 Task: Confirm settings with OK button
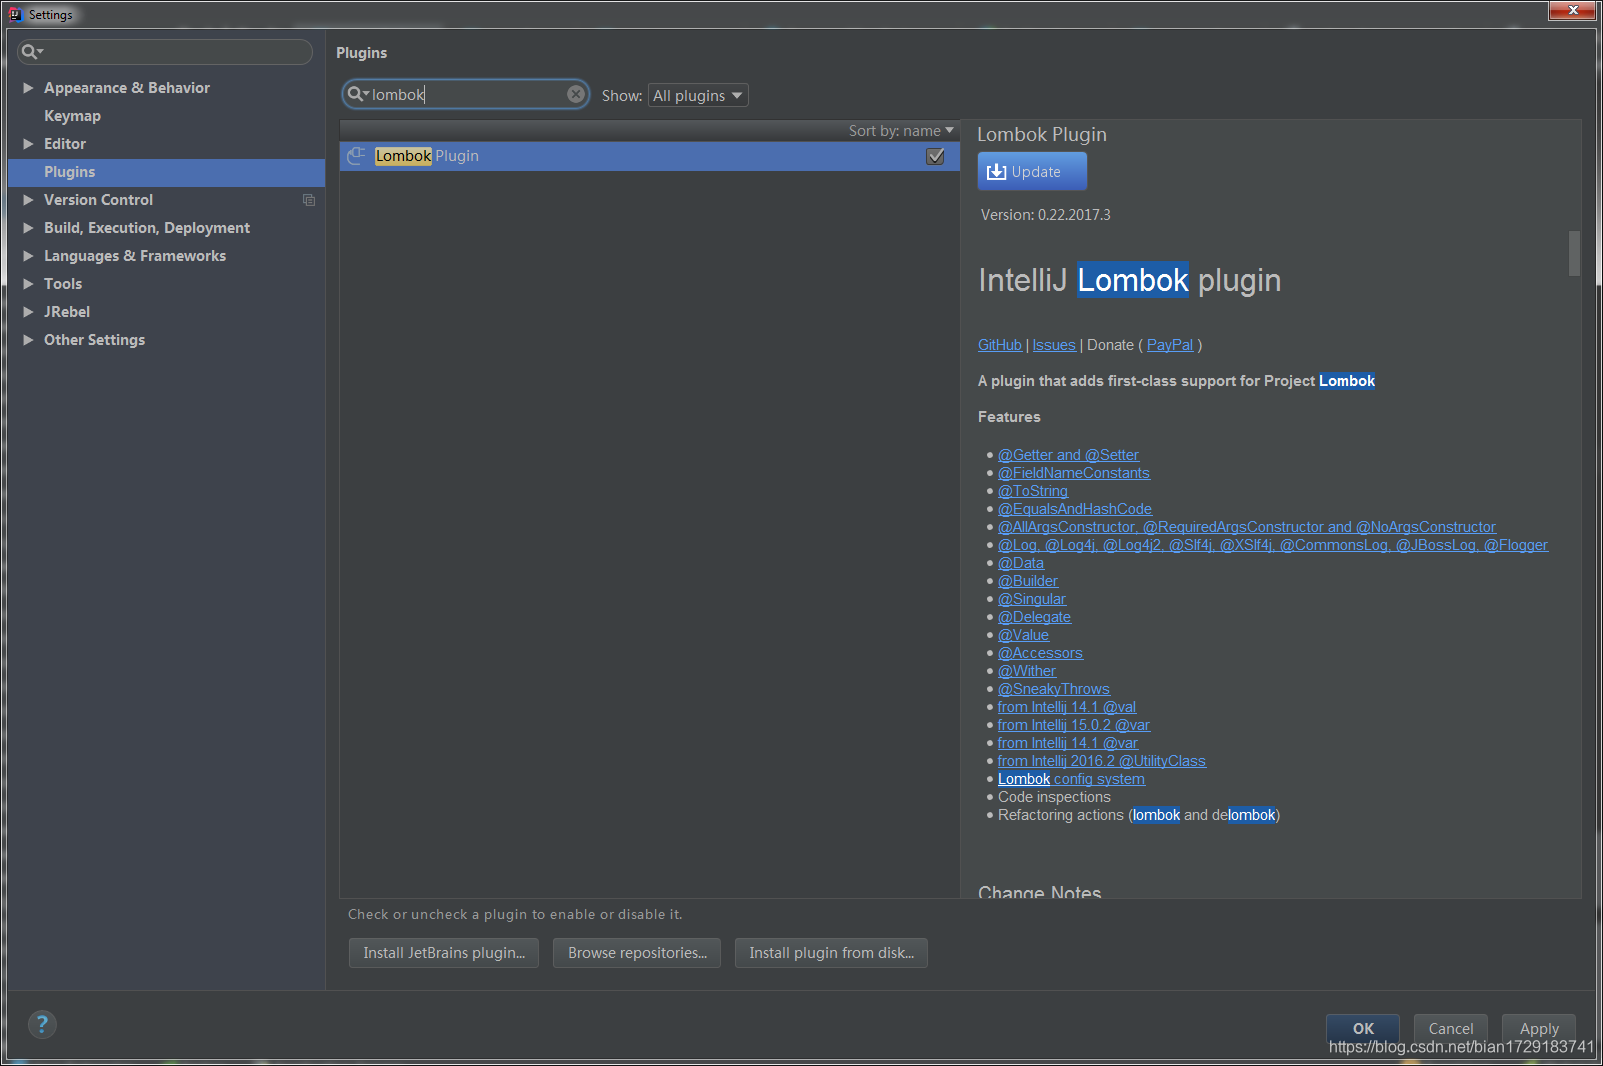point(1362,1028)
